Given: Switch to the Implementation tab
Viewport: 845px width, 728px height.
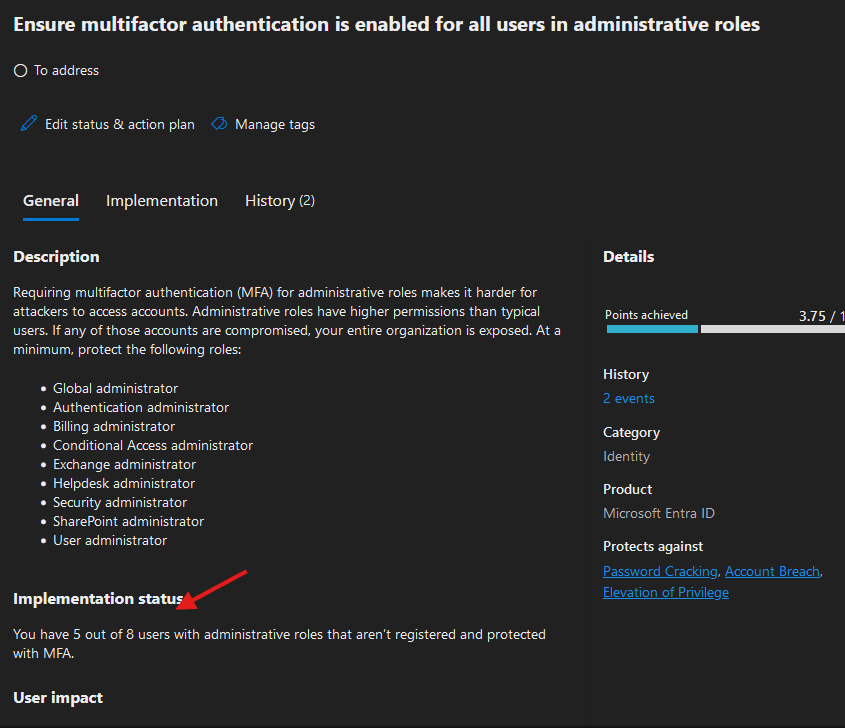Looking at the screenshot, I should (x=162, y=201).
